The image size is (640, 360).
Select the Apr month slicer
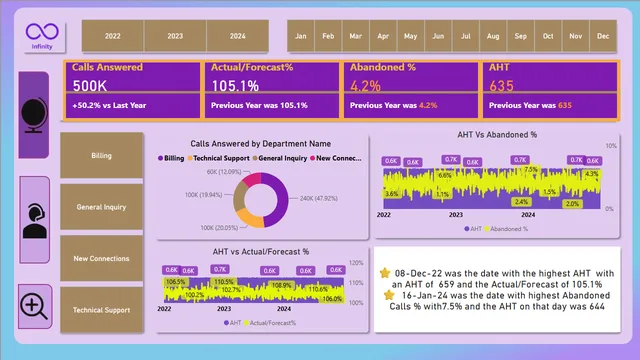[383, 36]
